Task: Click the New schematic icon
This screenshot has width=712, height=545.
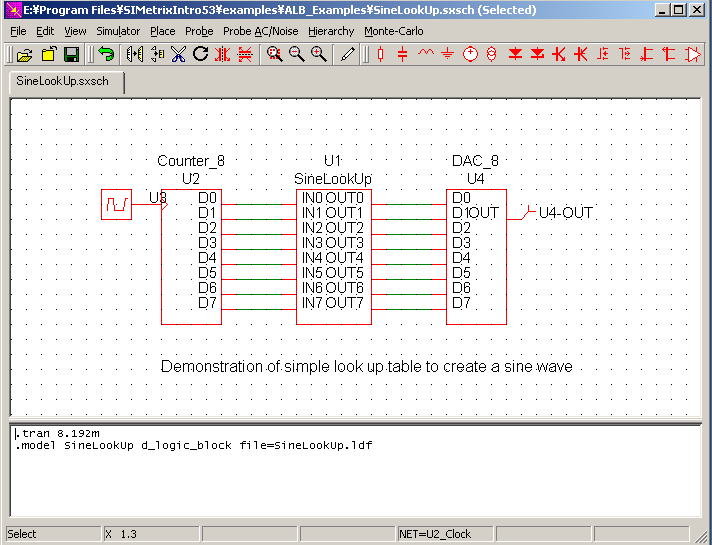Action: pyautogui.click(x=49, y=54)
